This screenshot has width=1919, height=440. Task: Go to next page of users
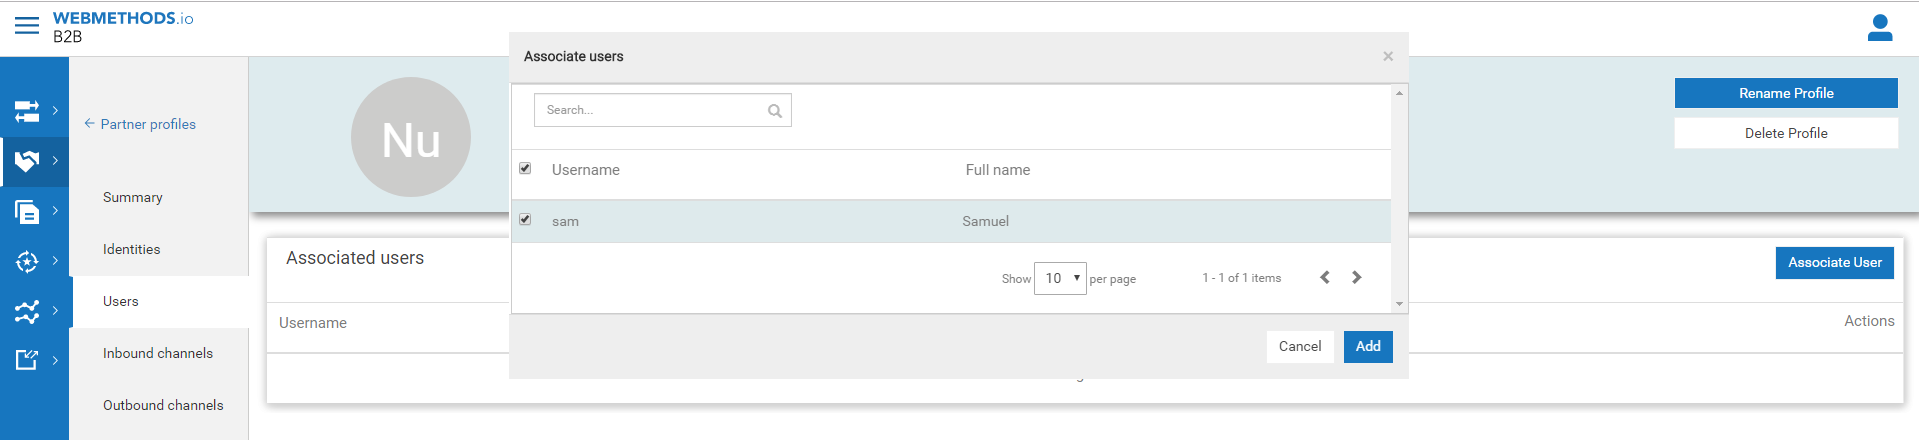(1357, 277)
